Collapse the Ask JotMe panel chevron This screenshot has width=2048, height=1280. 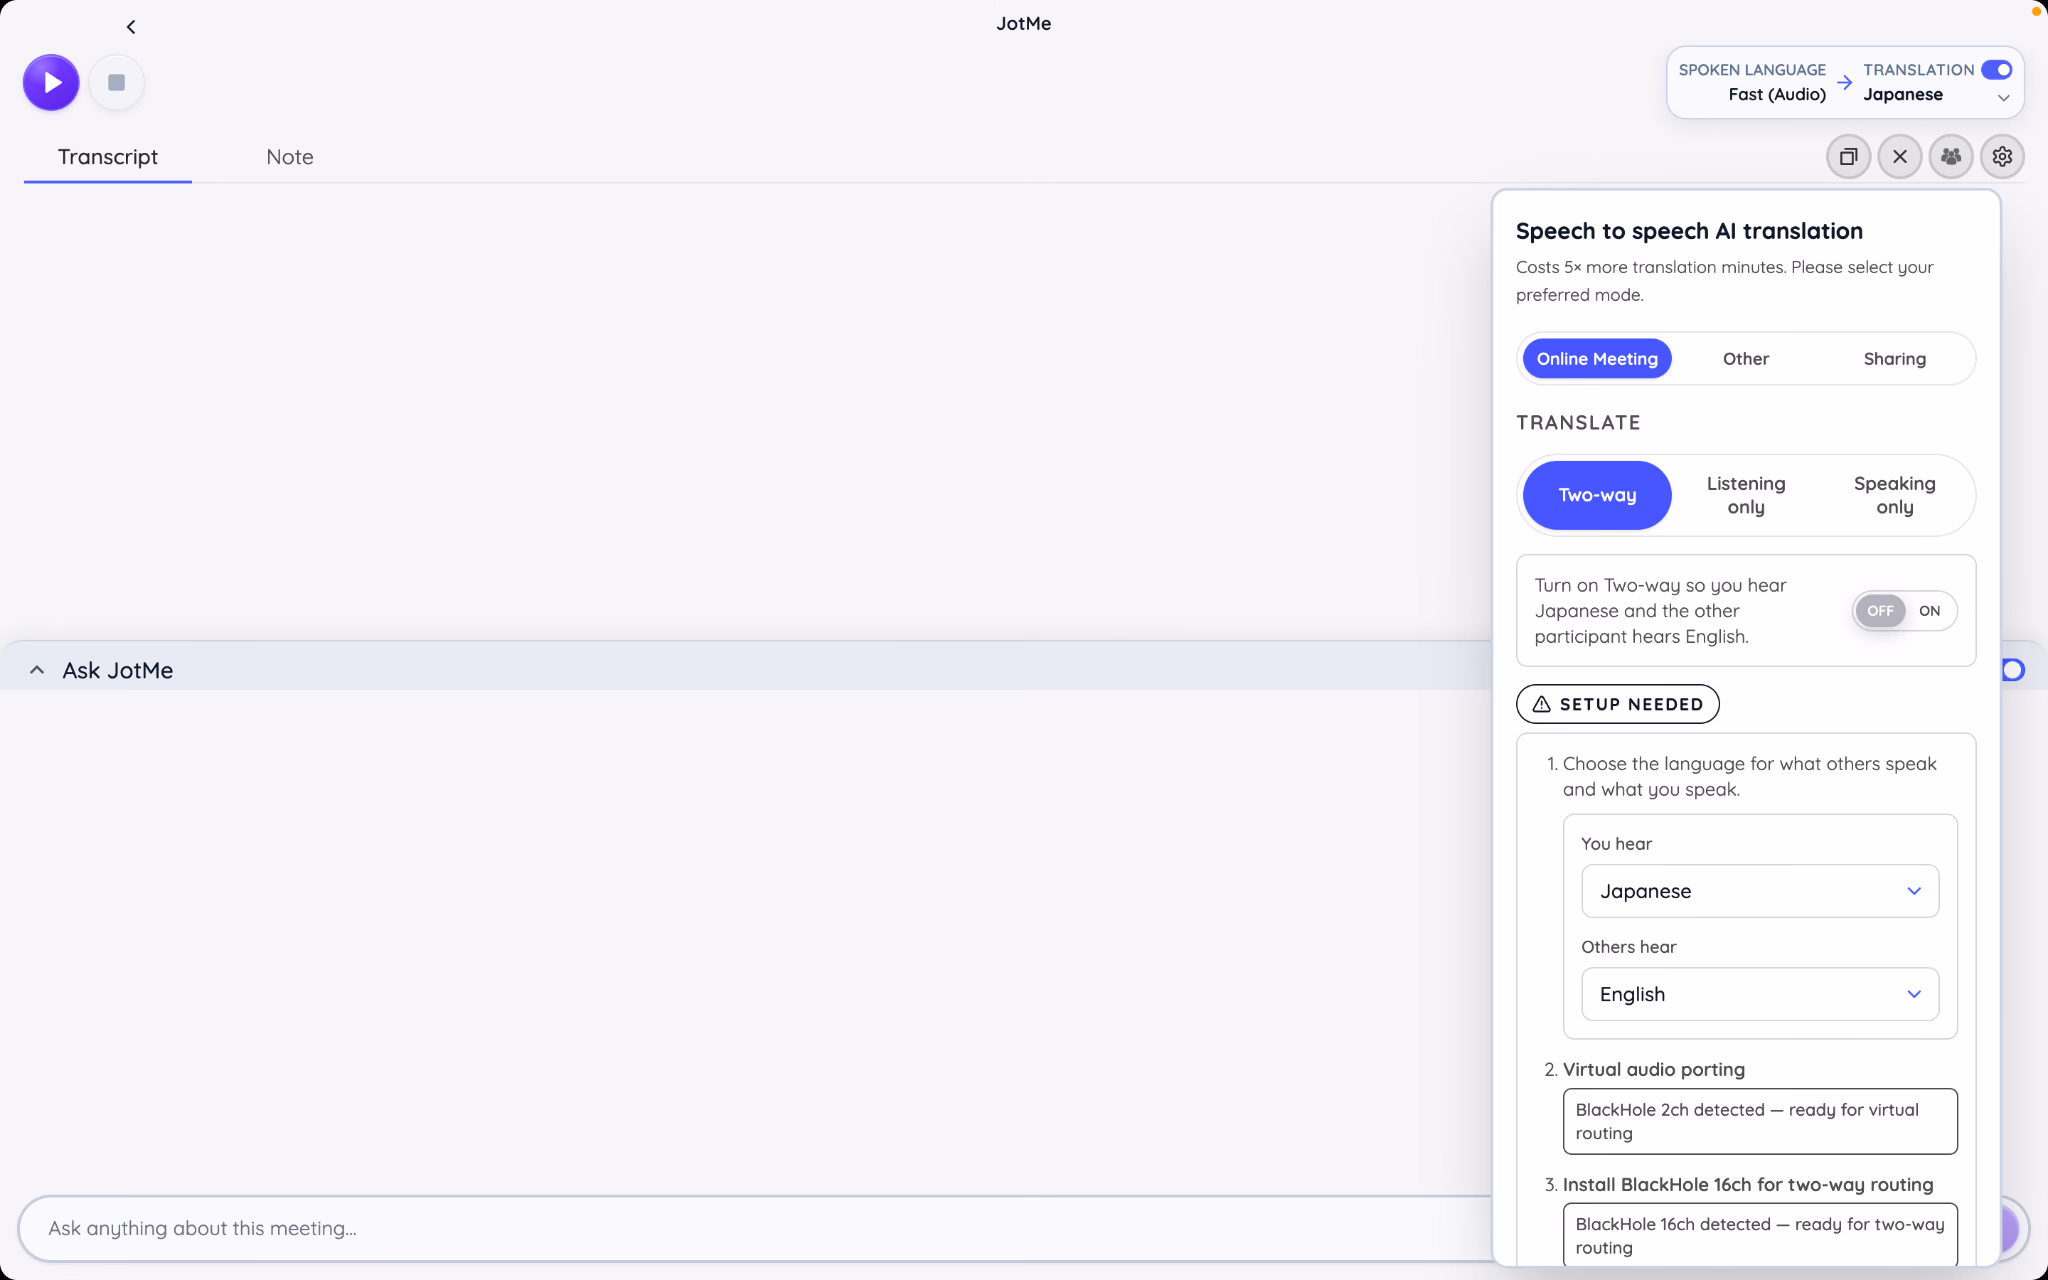37,670
